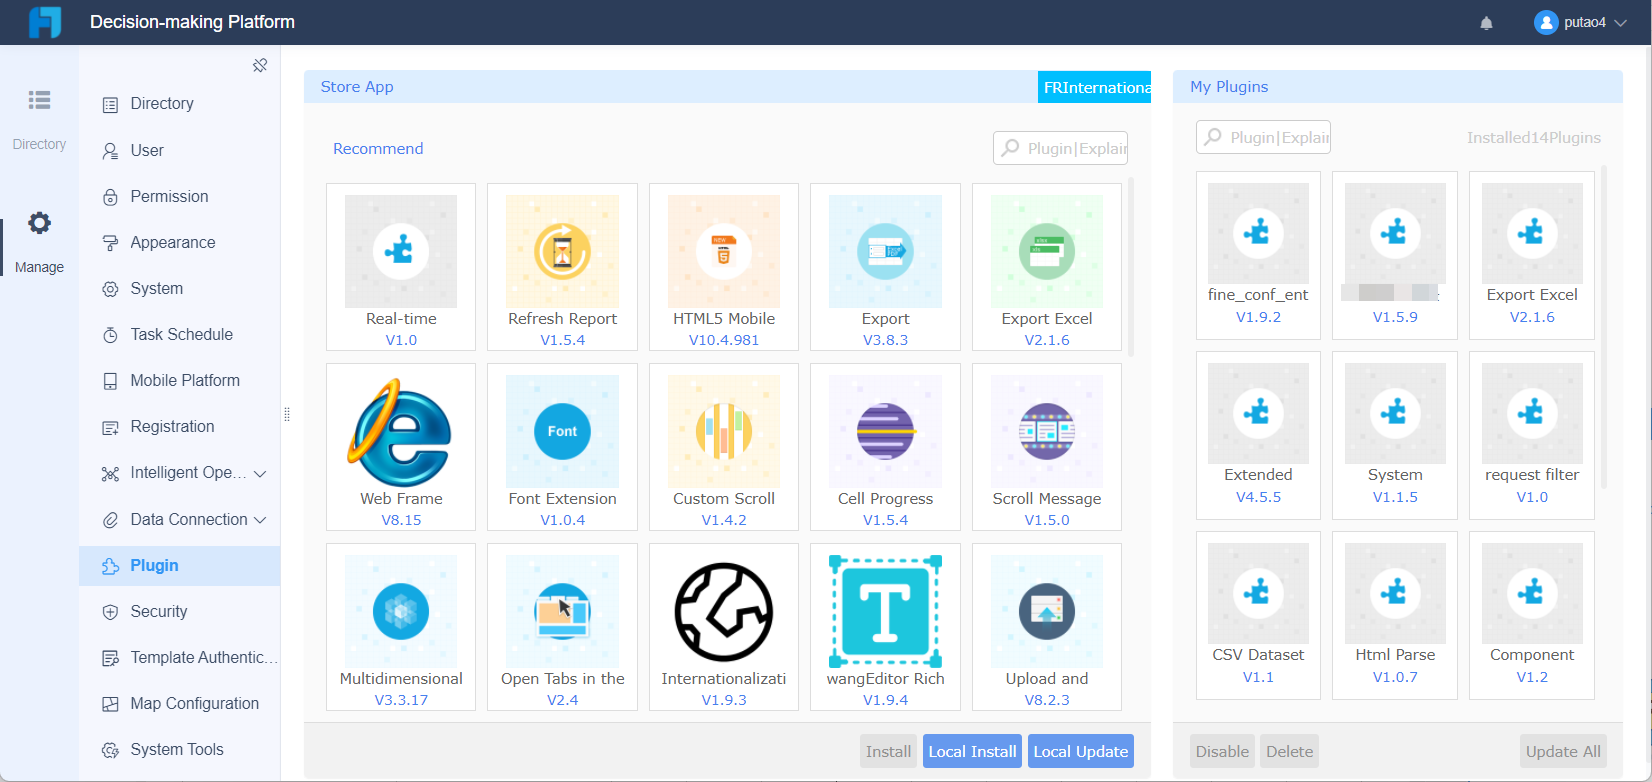Screen dimensions: 1652x782
Task: Click the Local Install button
Action: pos(972,751)
